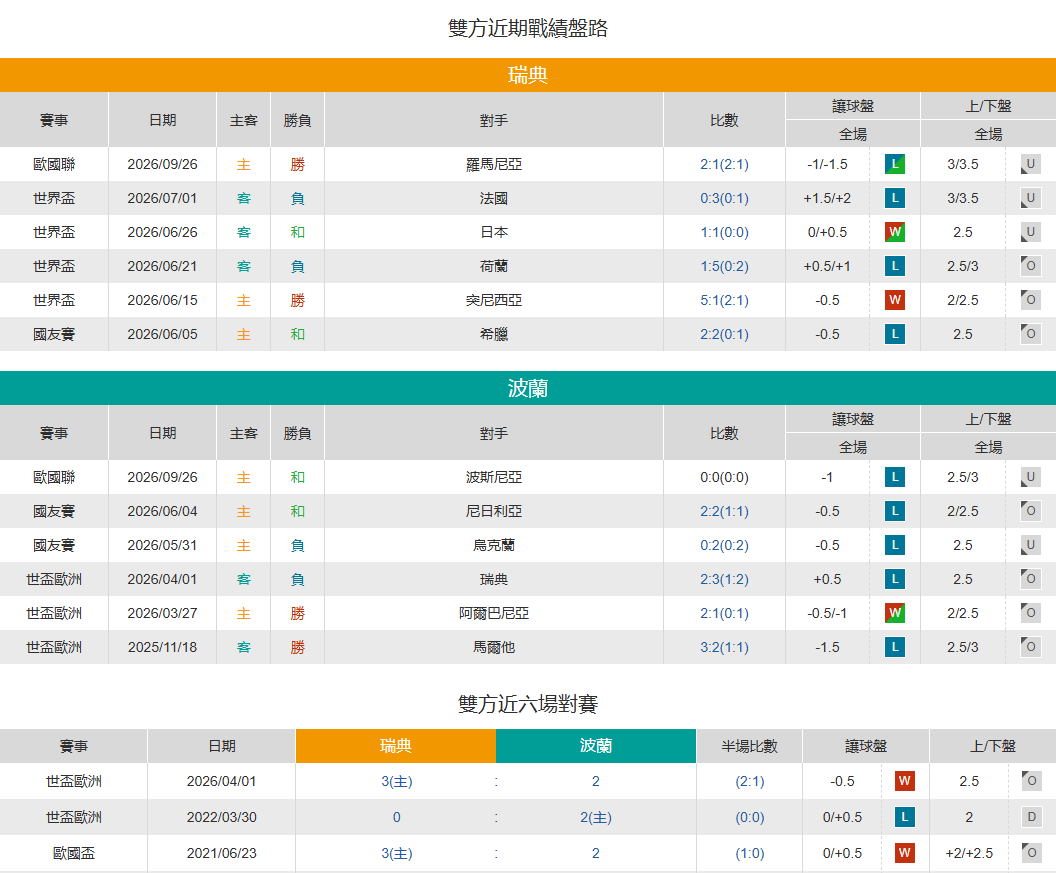Click the W handicap badge in 突尼西亞 row
The image size is (1056, 873).
pos(894,300)
